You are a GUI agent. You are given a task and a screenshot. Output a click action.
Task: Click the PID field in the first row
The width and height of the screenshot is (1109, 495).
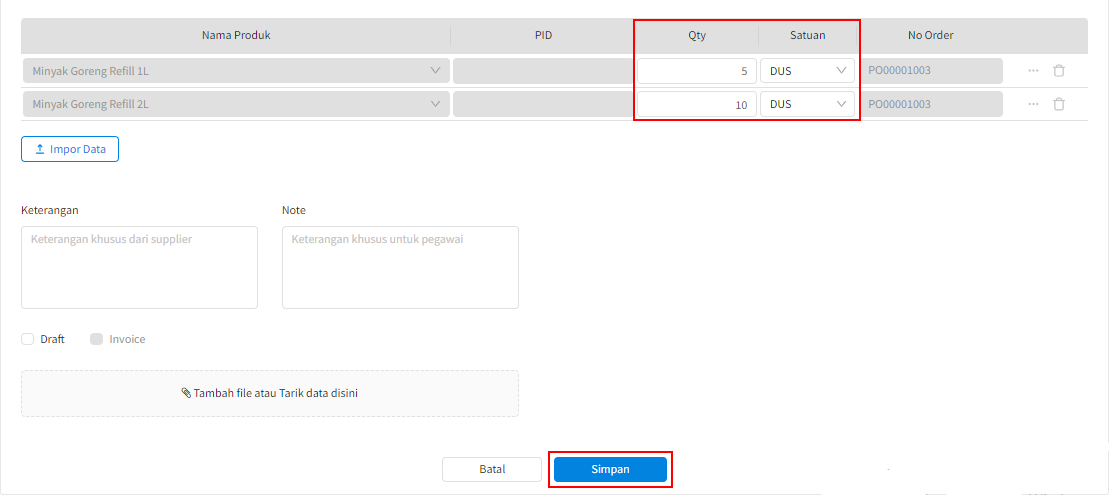click(543, 71)
